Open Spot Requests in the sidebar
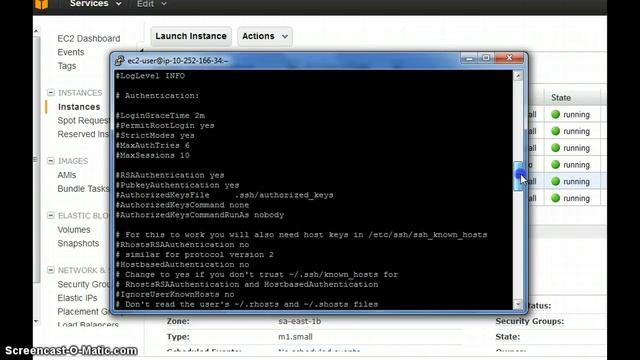640x360 pixels. click(x=84, y=120)
